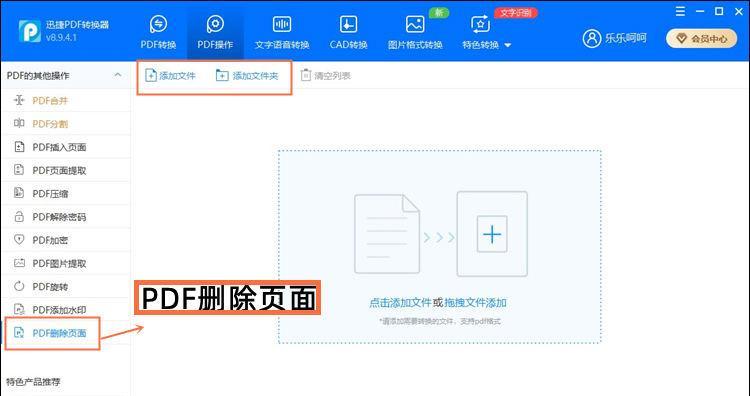
Task: Click 添加文件 button
Action: coord(170,76)
